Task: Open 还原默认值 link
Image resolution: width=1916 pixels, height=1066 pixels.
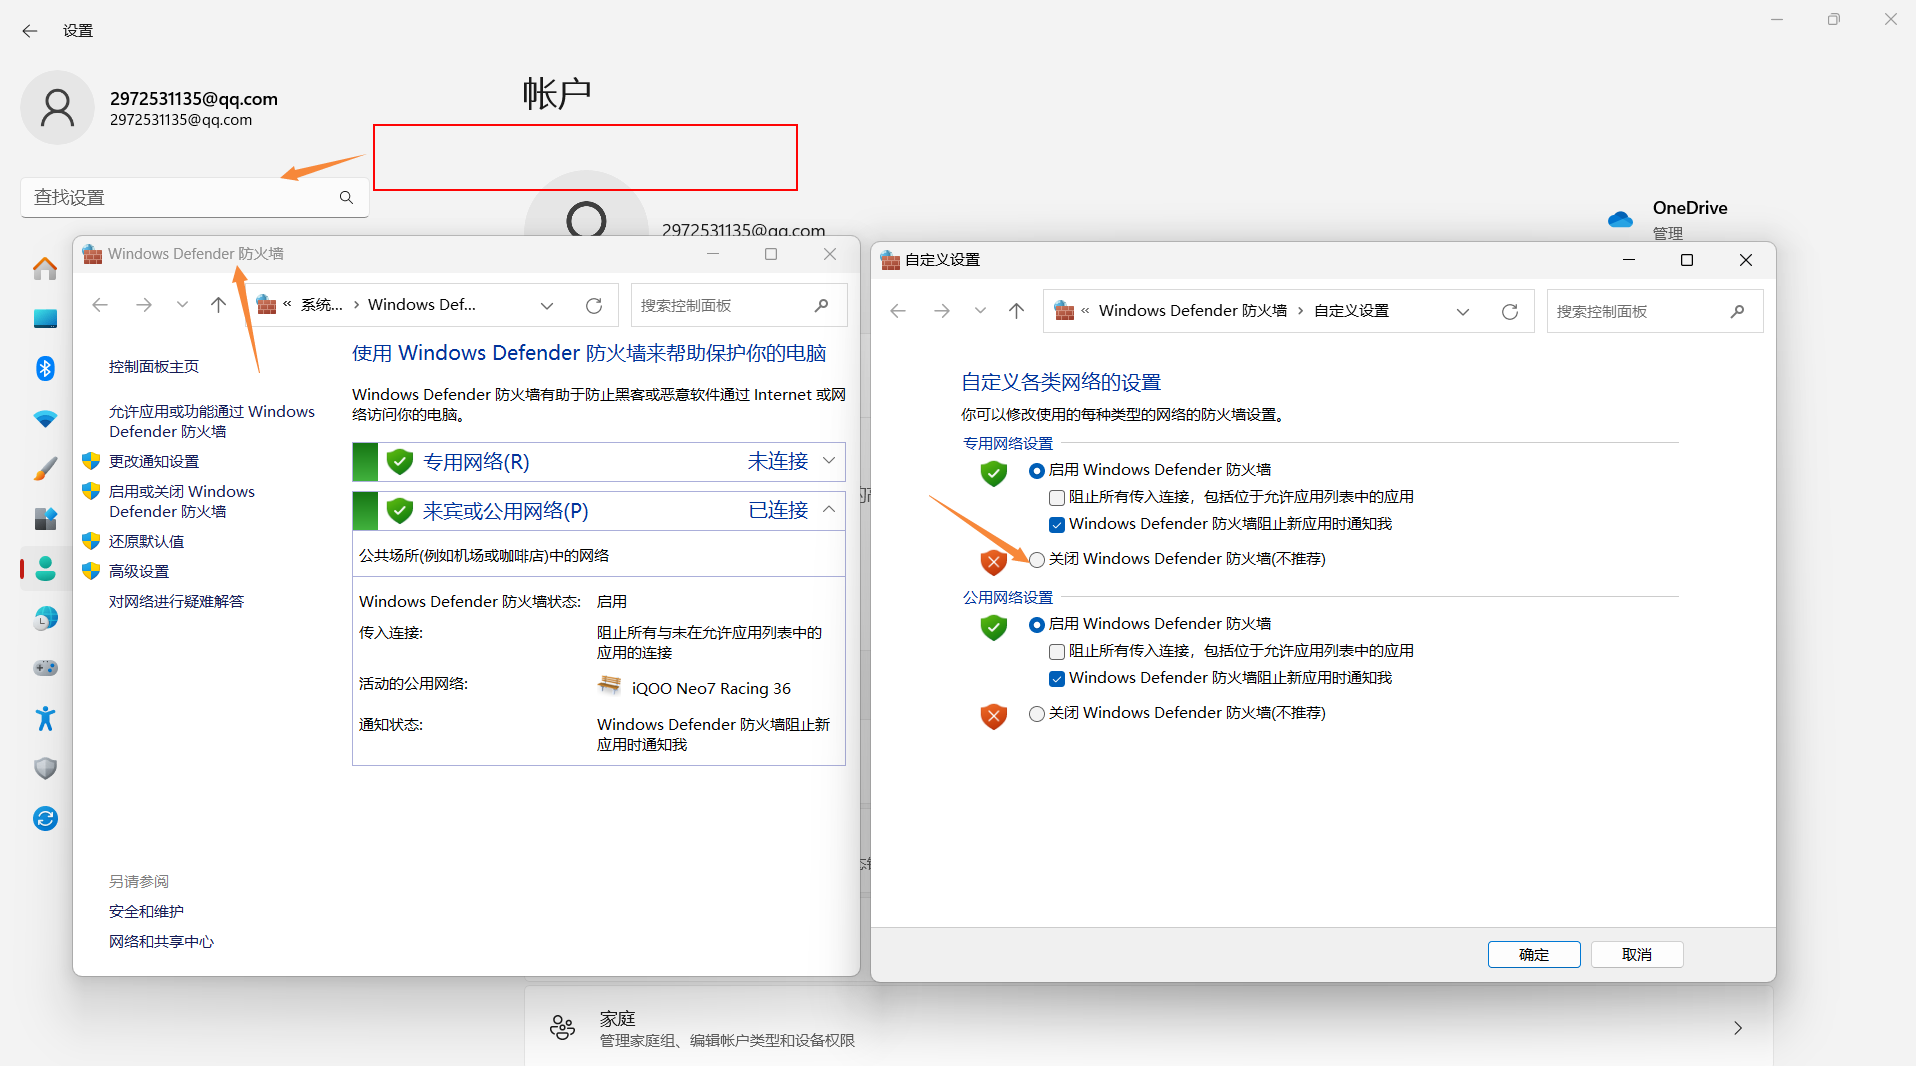Action: (146, 541)
